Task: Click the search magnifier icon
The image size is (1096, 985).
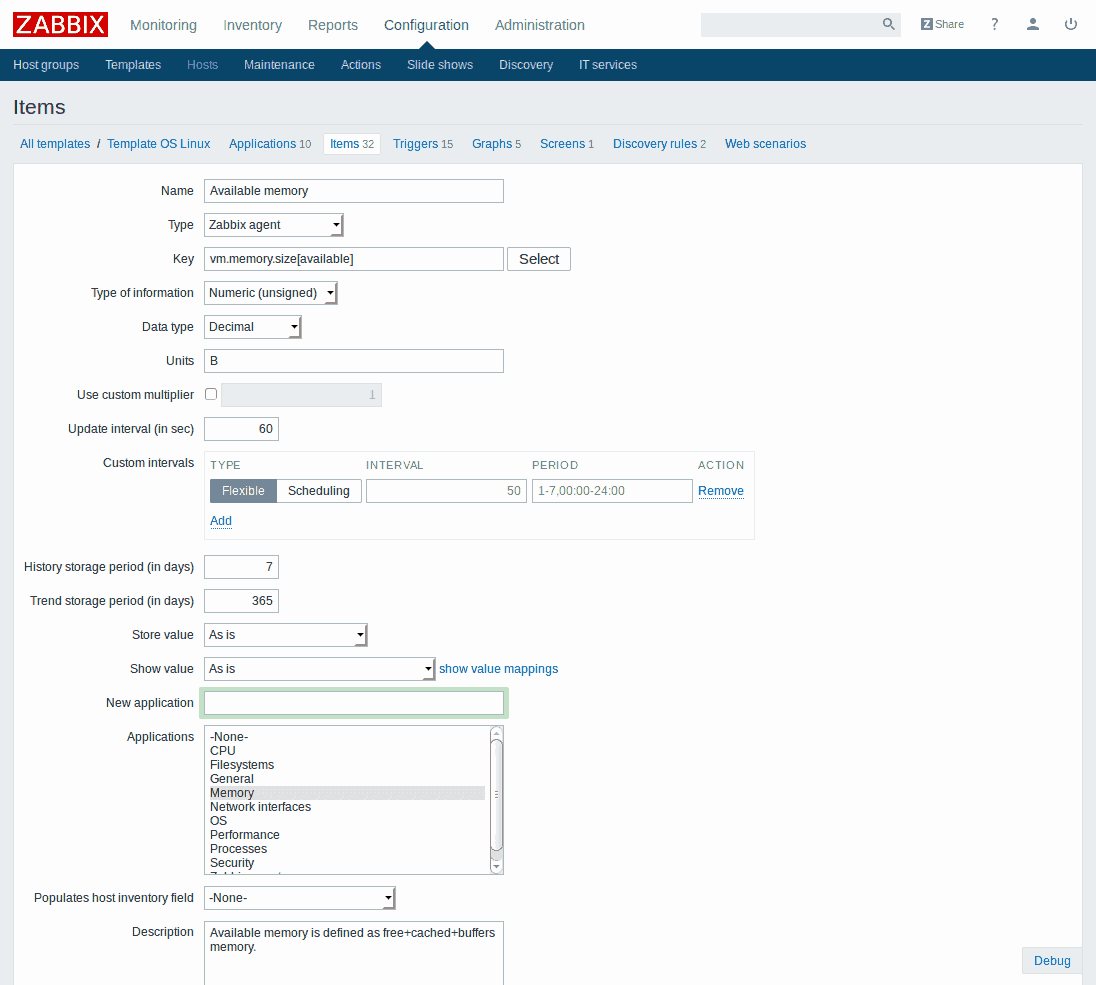Action: tap(887, 25)
